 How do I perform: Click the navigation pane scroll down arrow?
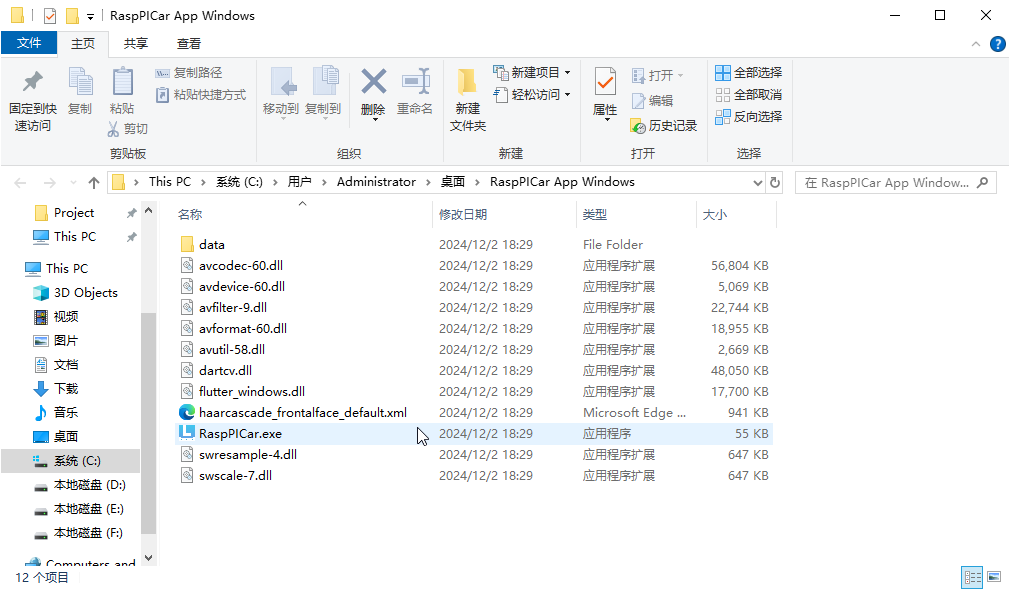click(x=148, y=558)
